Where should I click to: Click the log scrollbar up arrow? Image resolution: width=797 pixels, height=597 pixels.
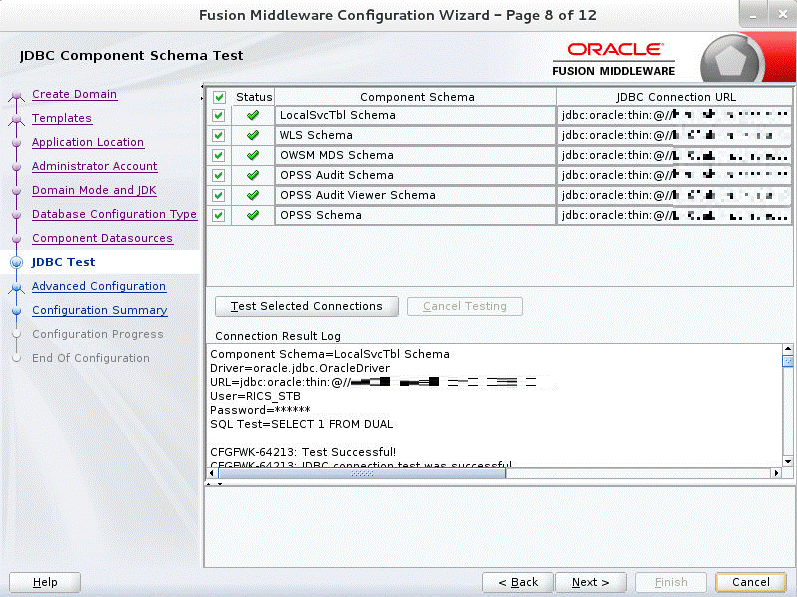(788, 349)
